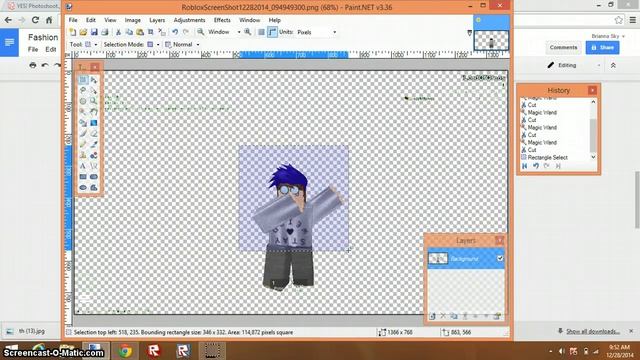Click the Deselect toolbar icon

click(162, 32)
